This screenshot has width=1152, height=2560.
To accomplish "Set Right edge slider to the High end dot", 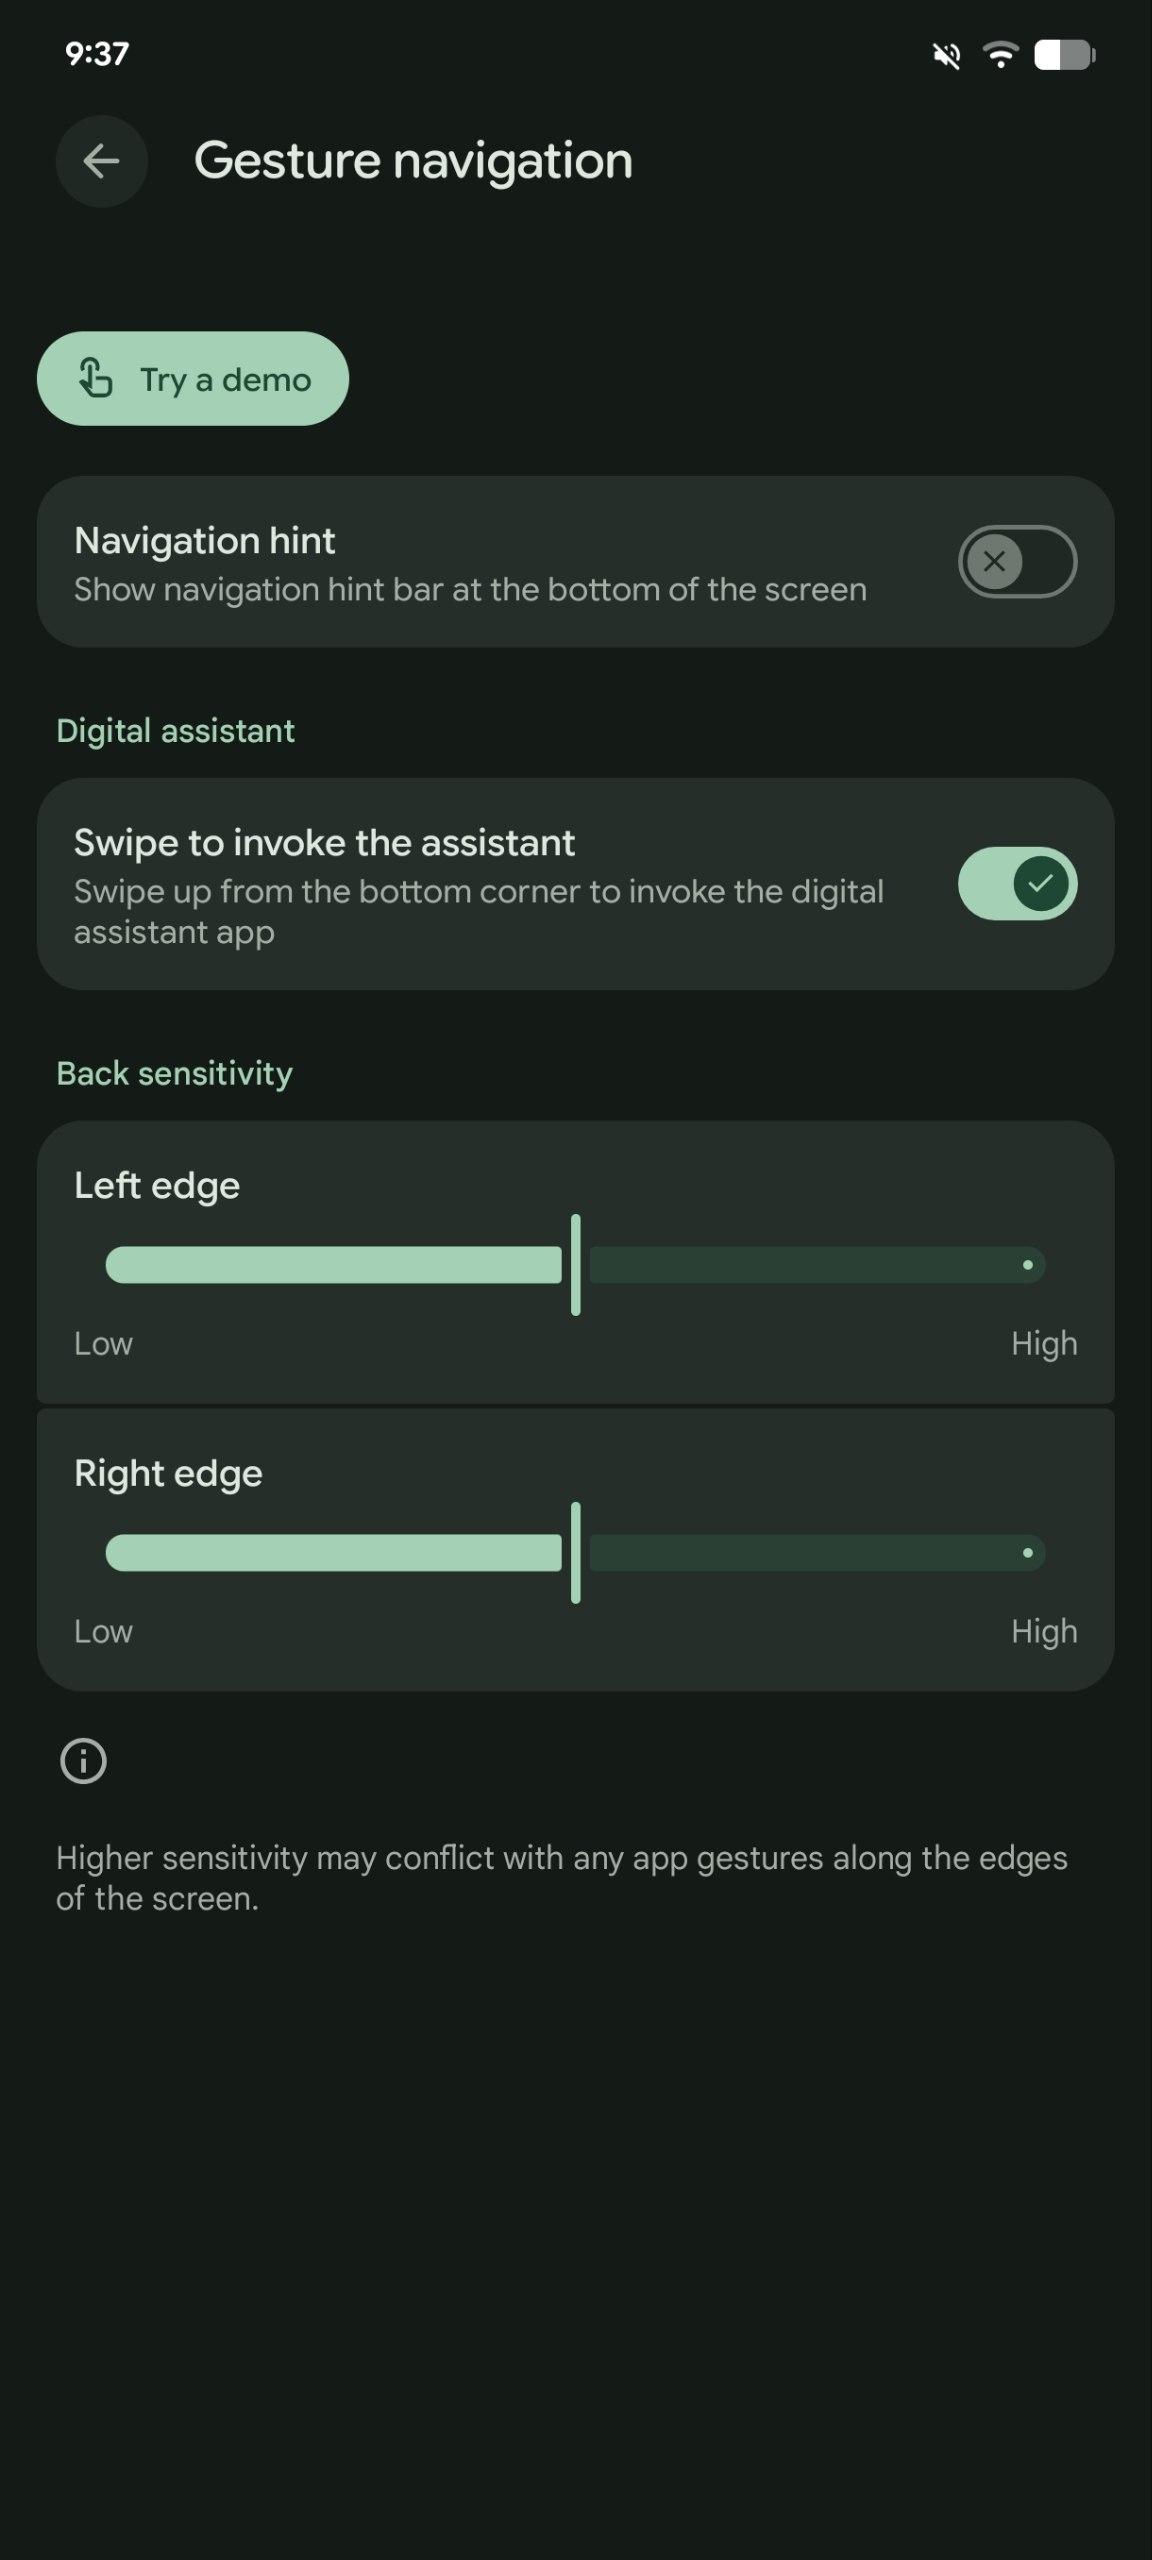I will 1027,1553.
